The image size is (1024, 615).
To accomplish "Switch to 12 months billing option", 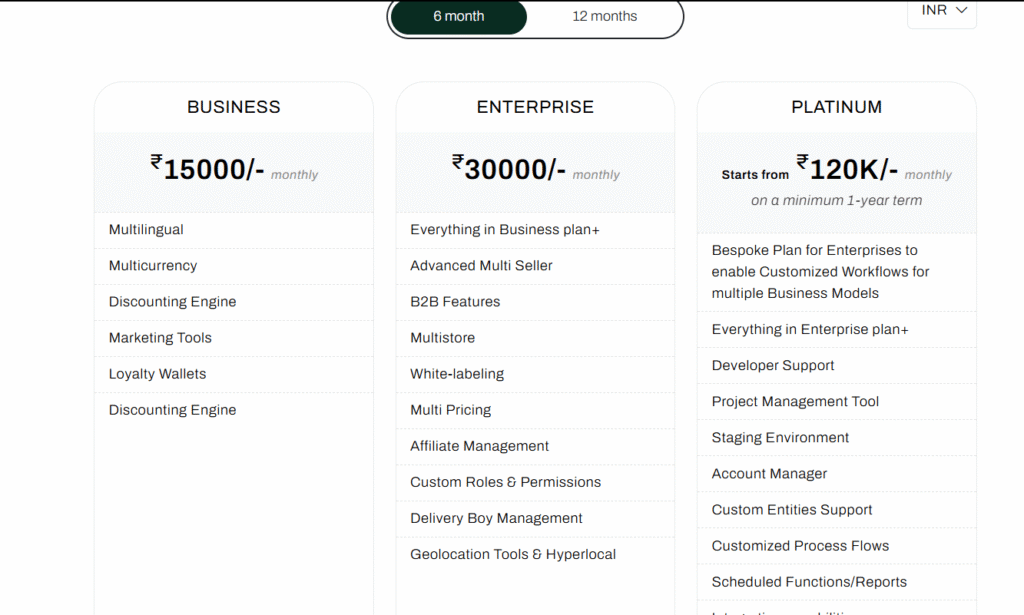I will click(604, 17).
